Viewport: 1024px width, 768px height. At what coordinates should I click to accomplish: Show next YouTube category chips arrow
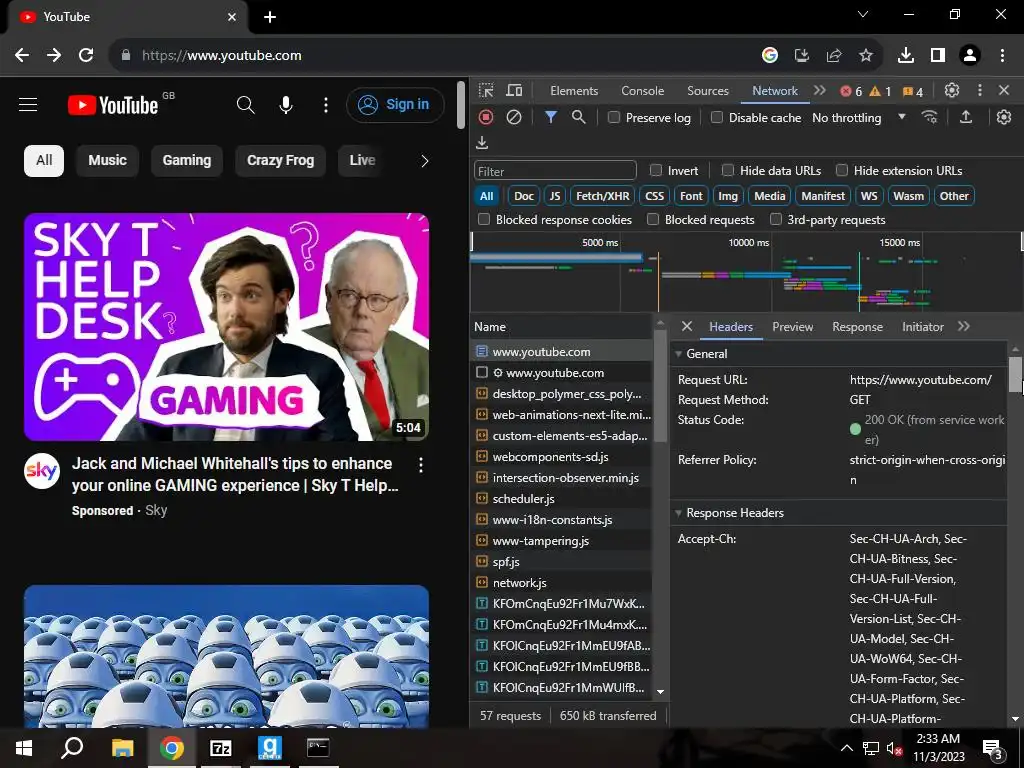pos(424,161)
